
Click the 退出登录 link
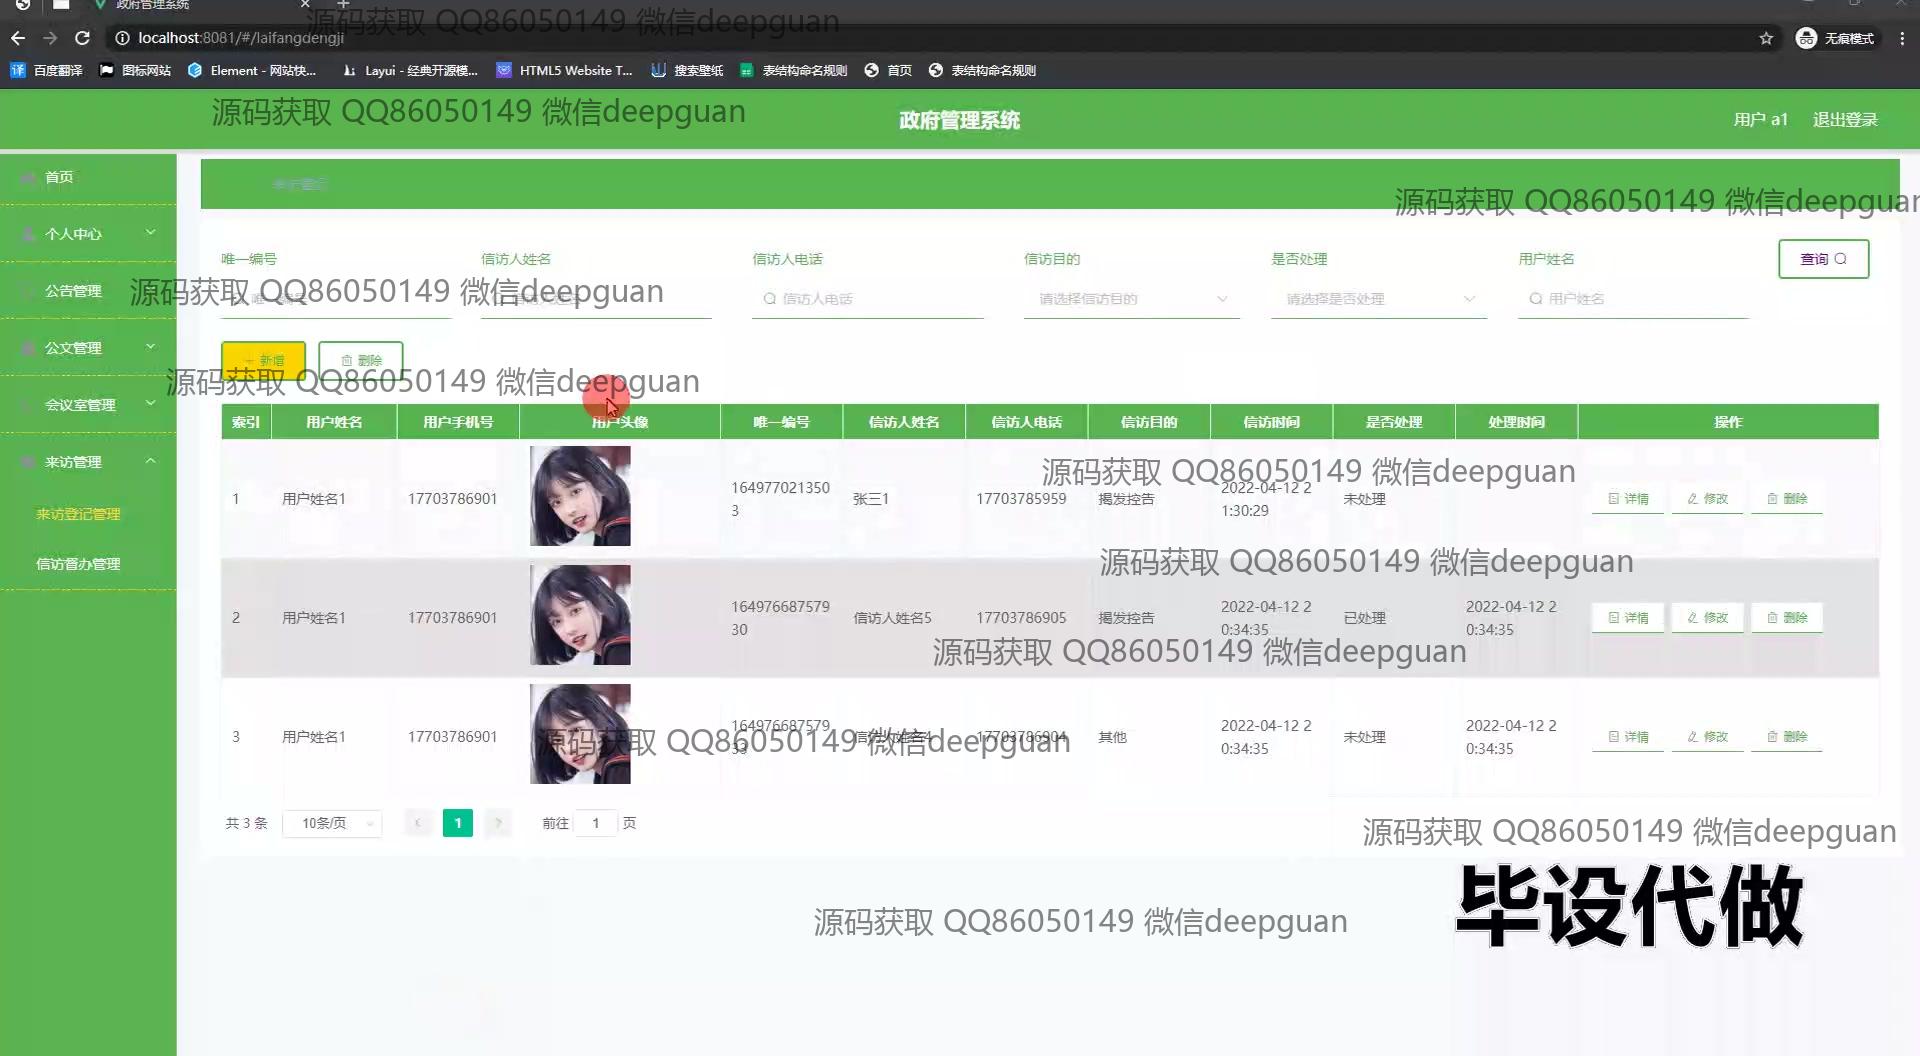[1845, 120]
